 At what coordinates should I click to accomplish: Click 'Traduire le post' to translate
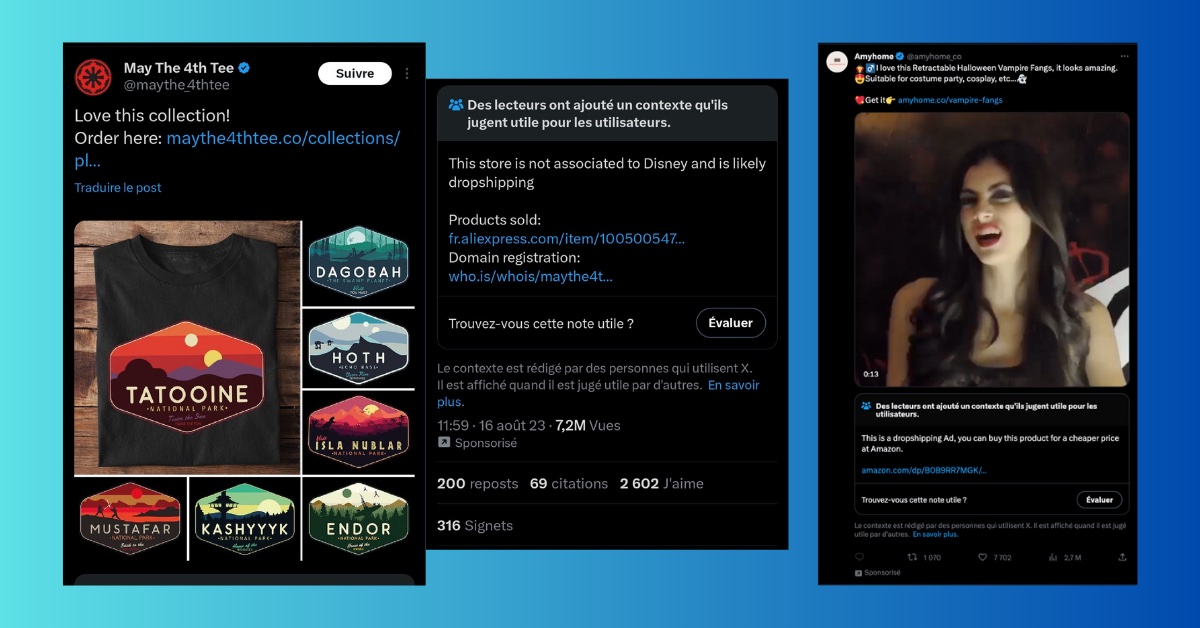pos(118,188)
